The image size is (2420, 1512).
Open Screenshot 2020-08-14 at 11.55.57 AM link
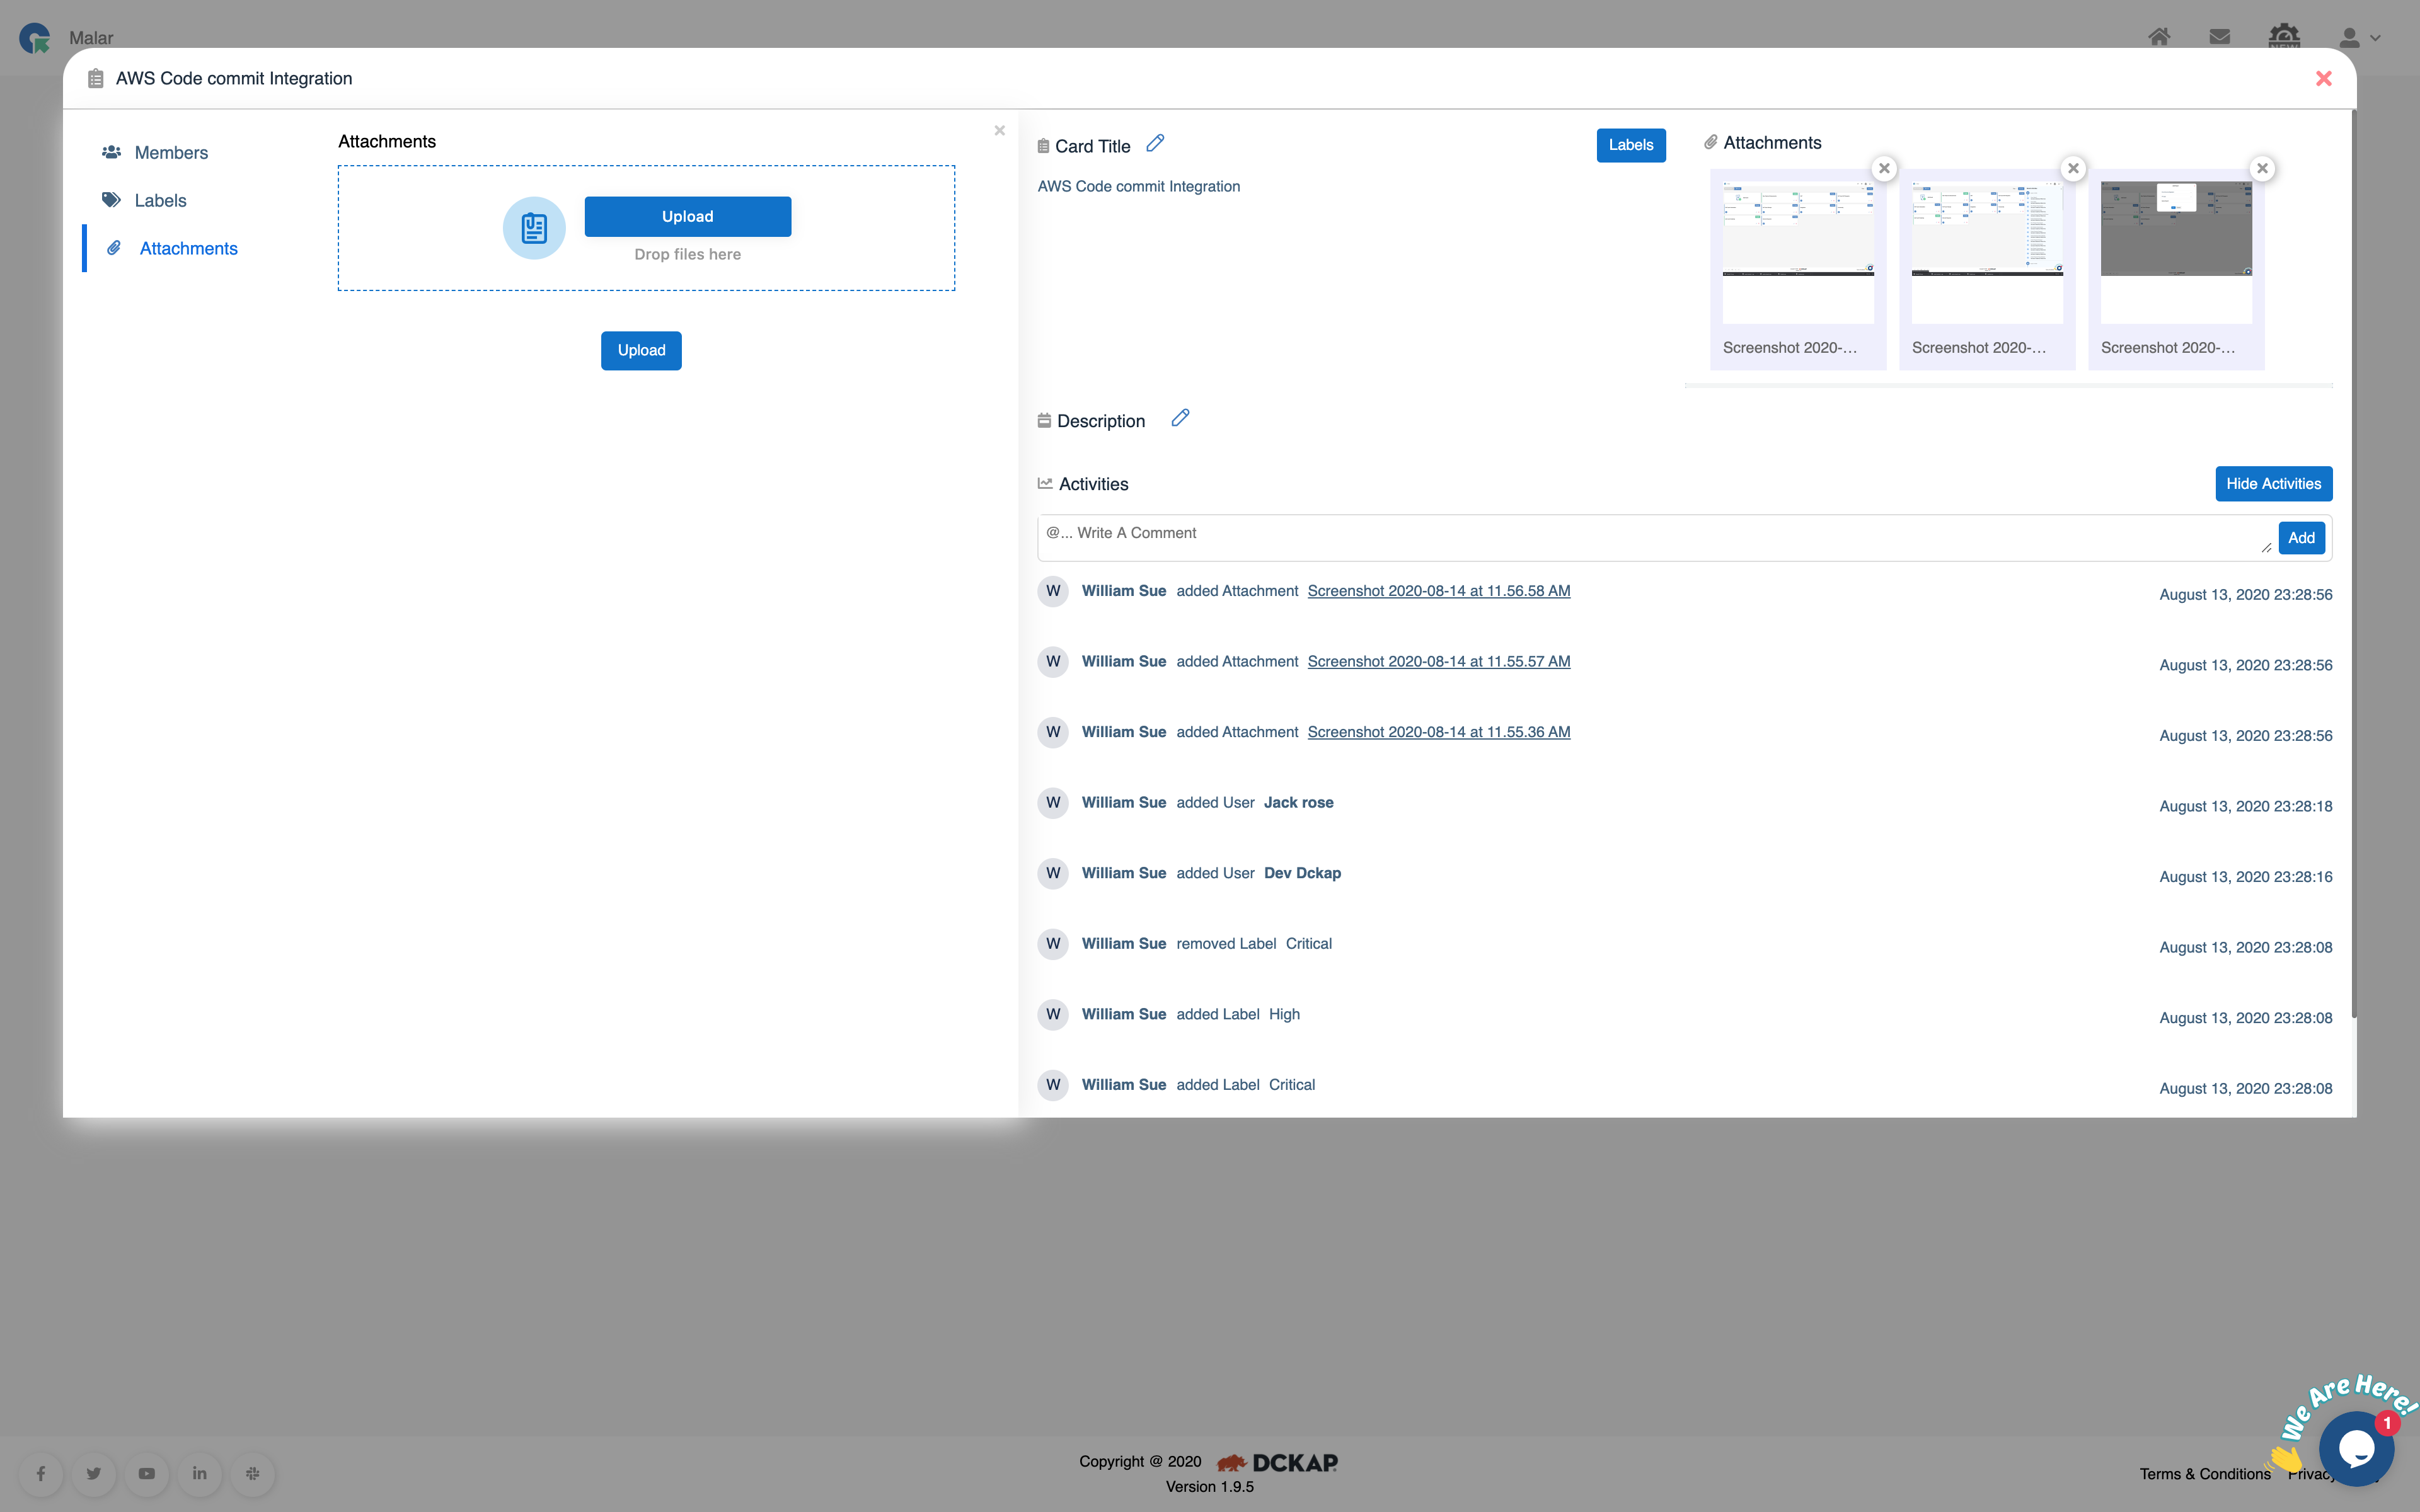tap(1439, 661)
